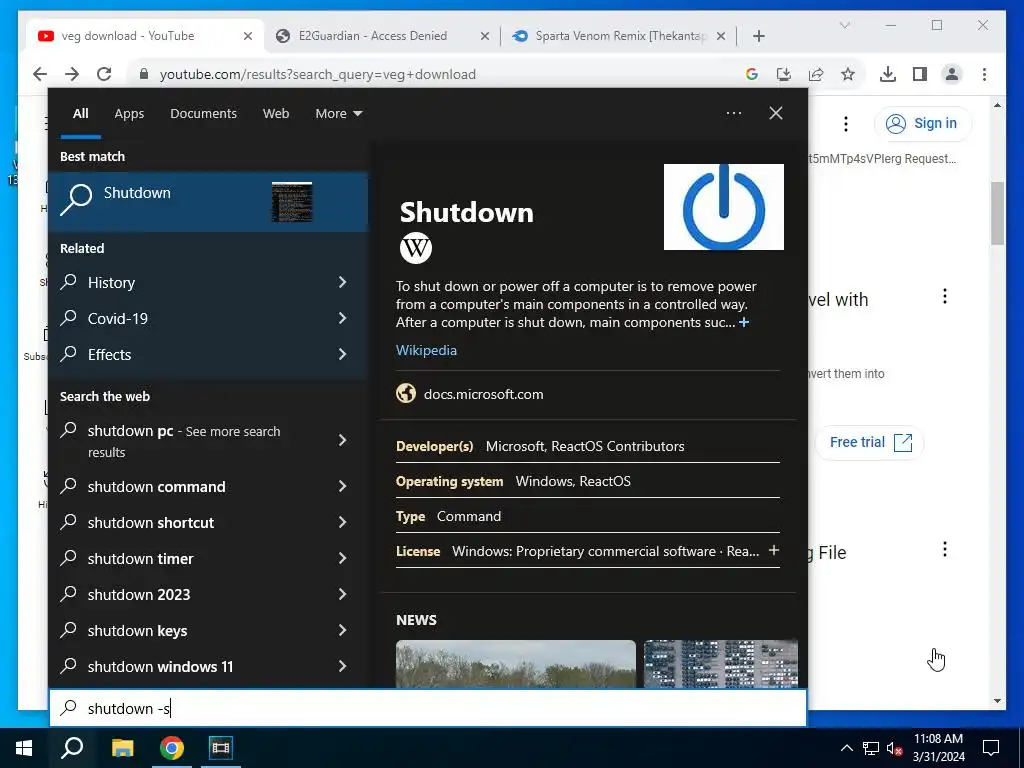The image size is (1024, 768).
Task: Switch to Sparta Venom Remix tab
Action: (620, 36)
